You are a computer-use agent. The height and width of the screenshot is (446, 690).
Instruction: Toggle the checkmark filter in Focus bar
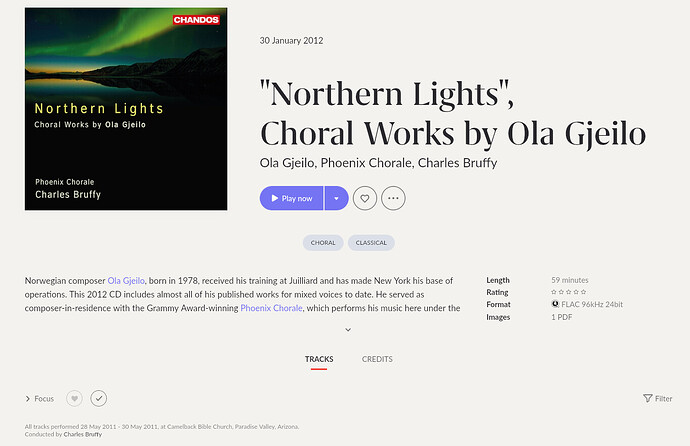[98, 398]
